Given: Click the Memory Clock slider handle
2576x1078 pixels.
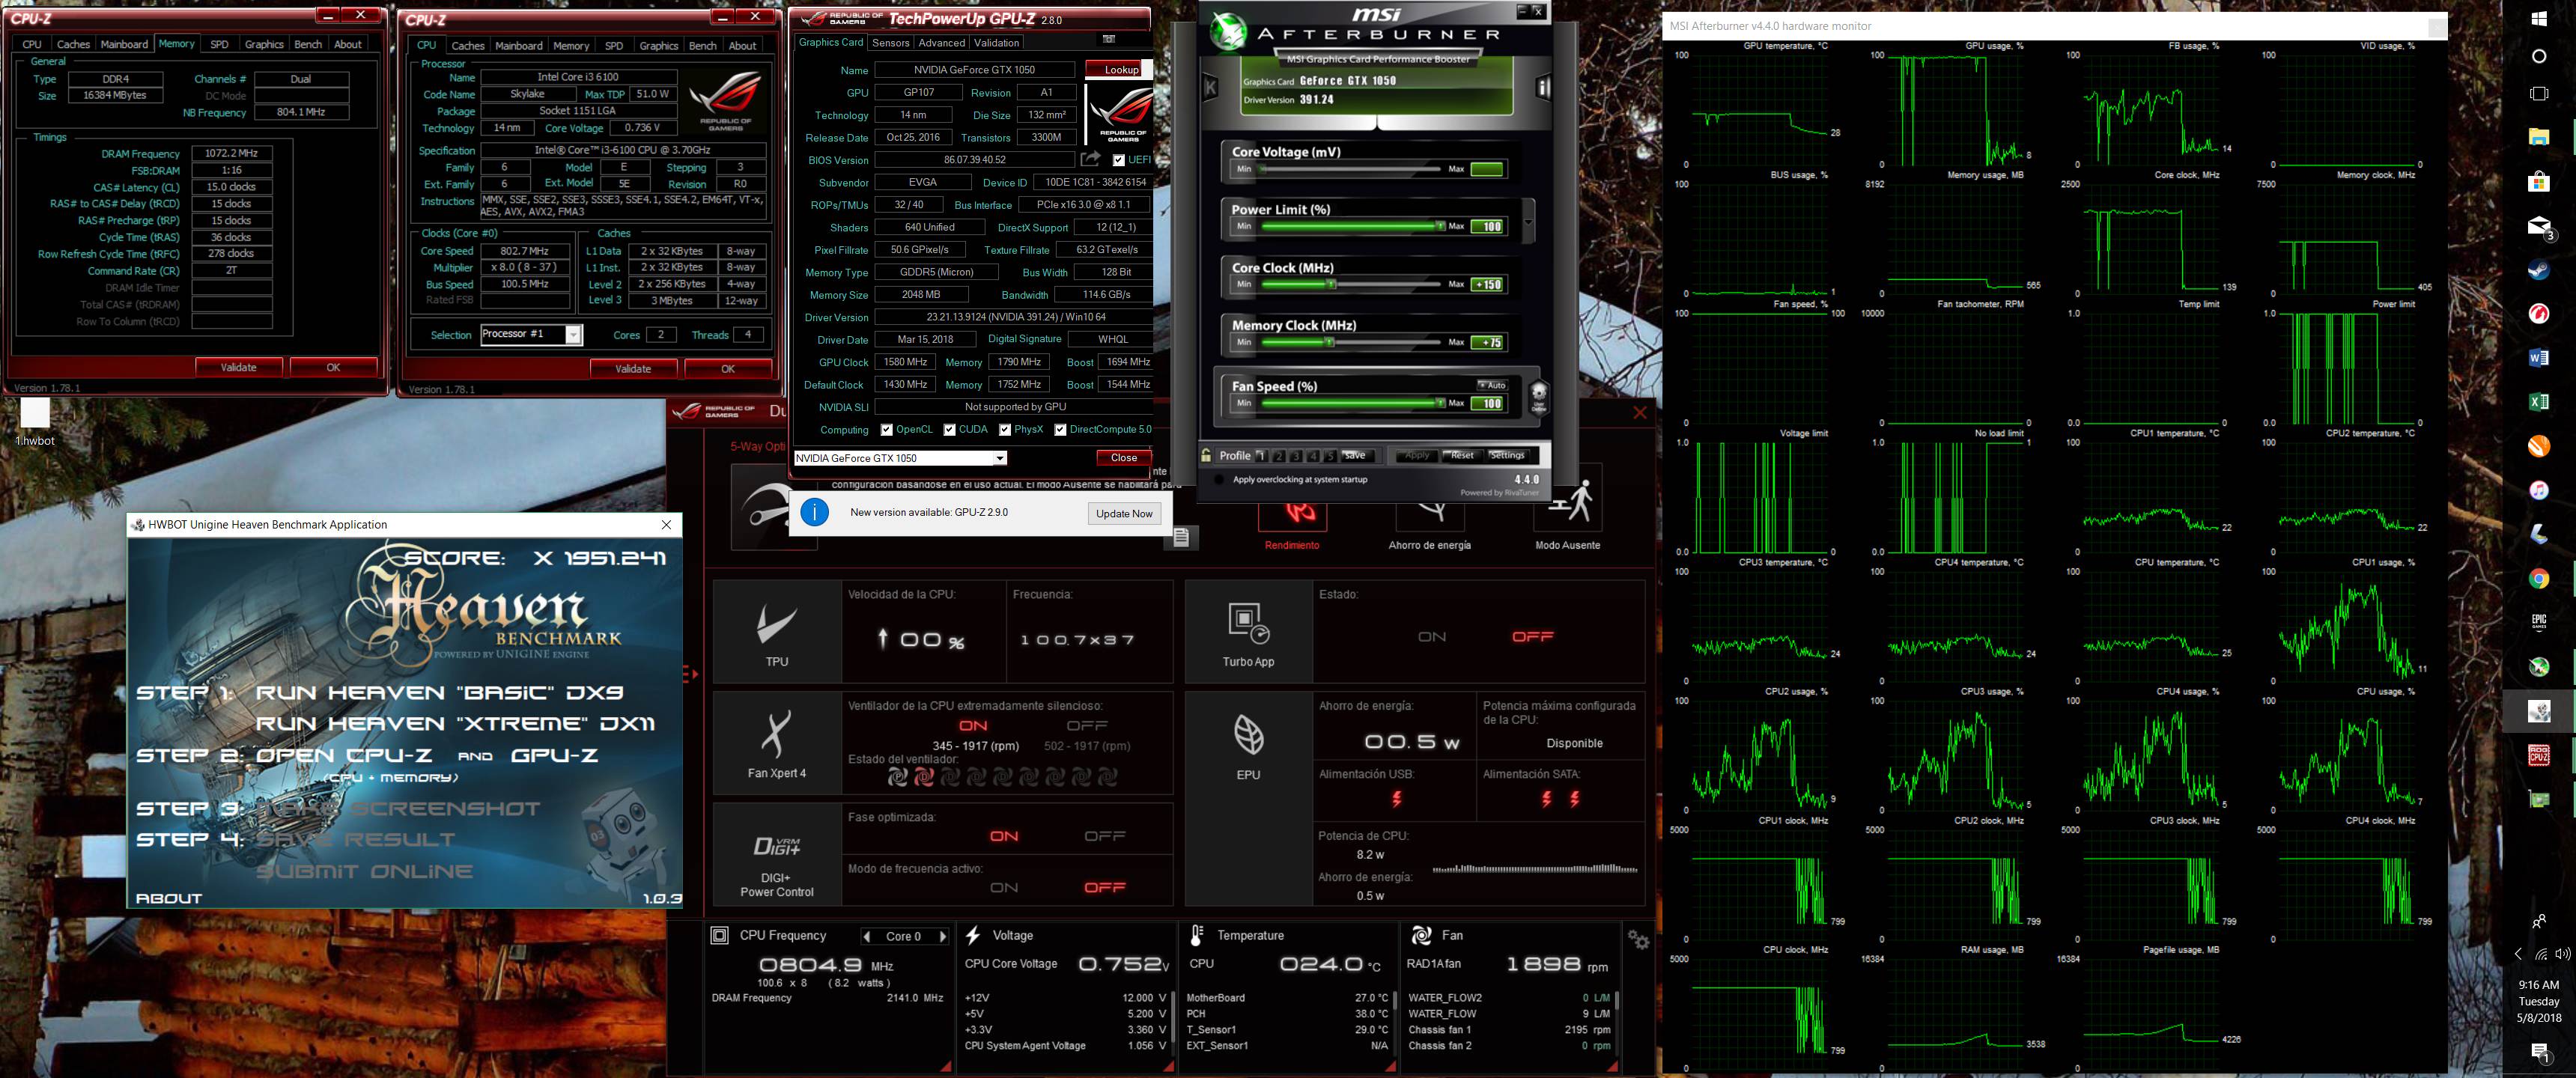Looking at the screenshot, I should (x=1329, y=342).
